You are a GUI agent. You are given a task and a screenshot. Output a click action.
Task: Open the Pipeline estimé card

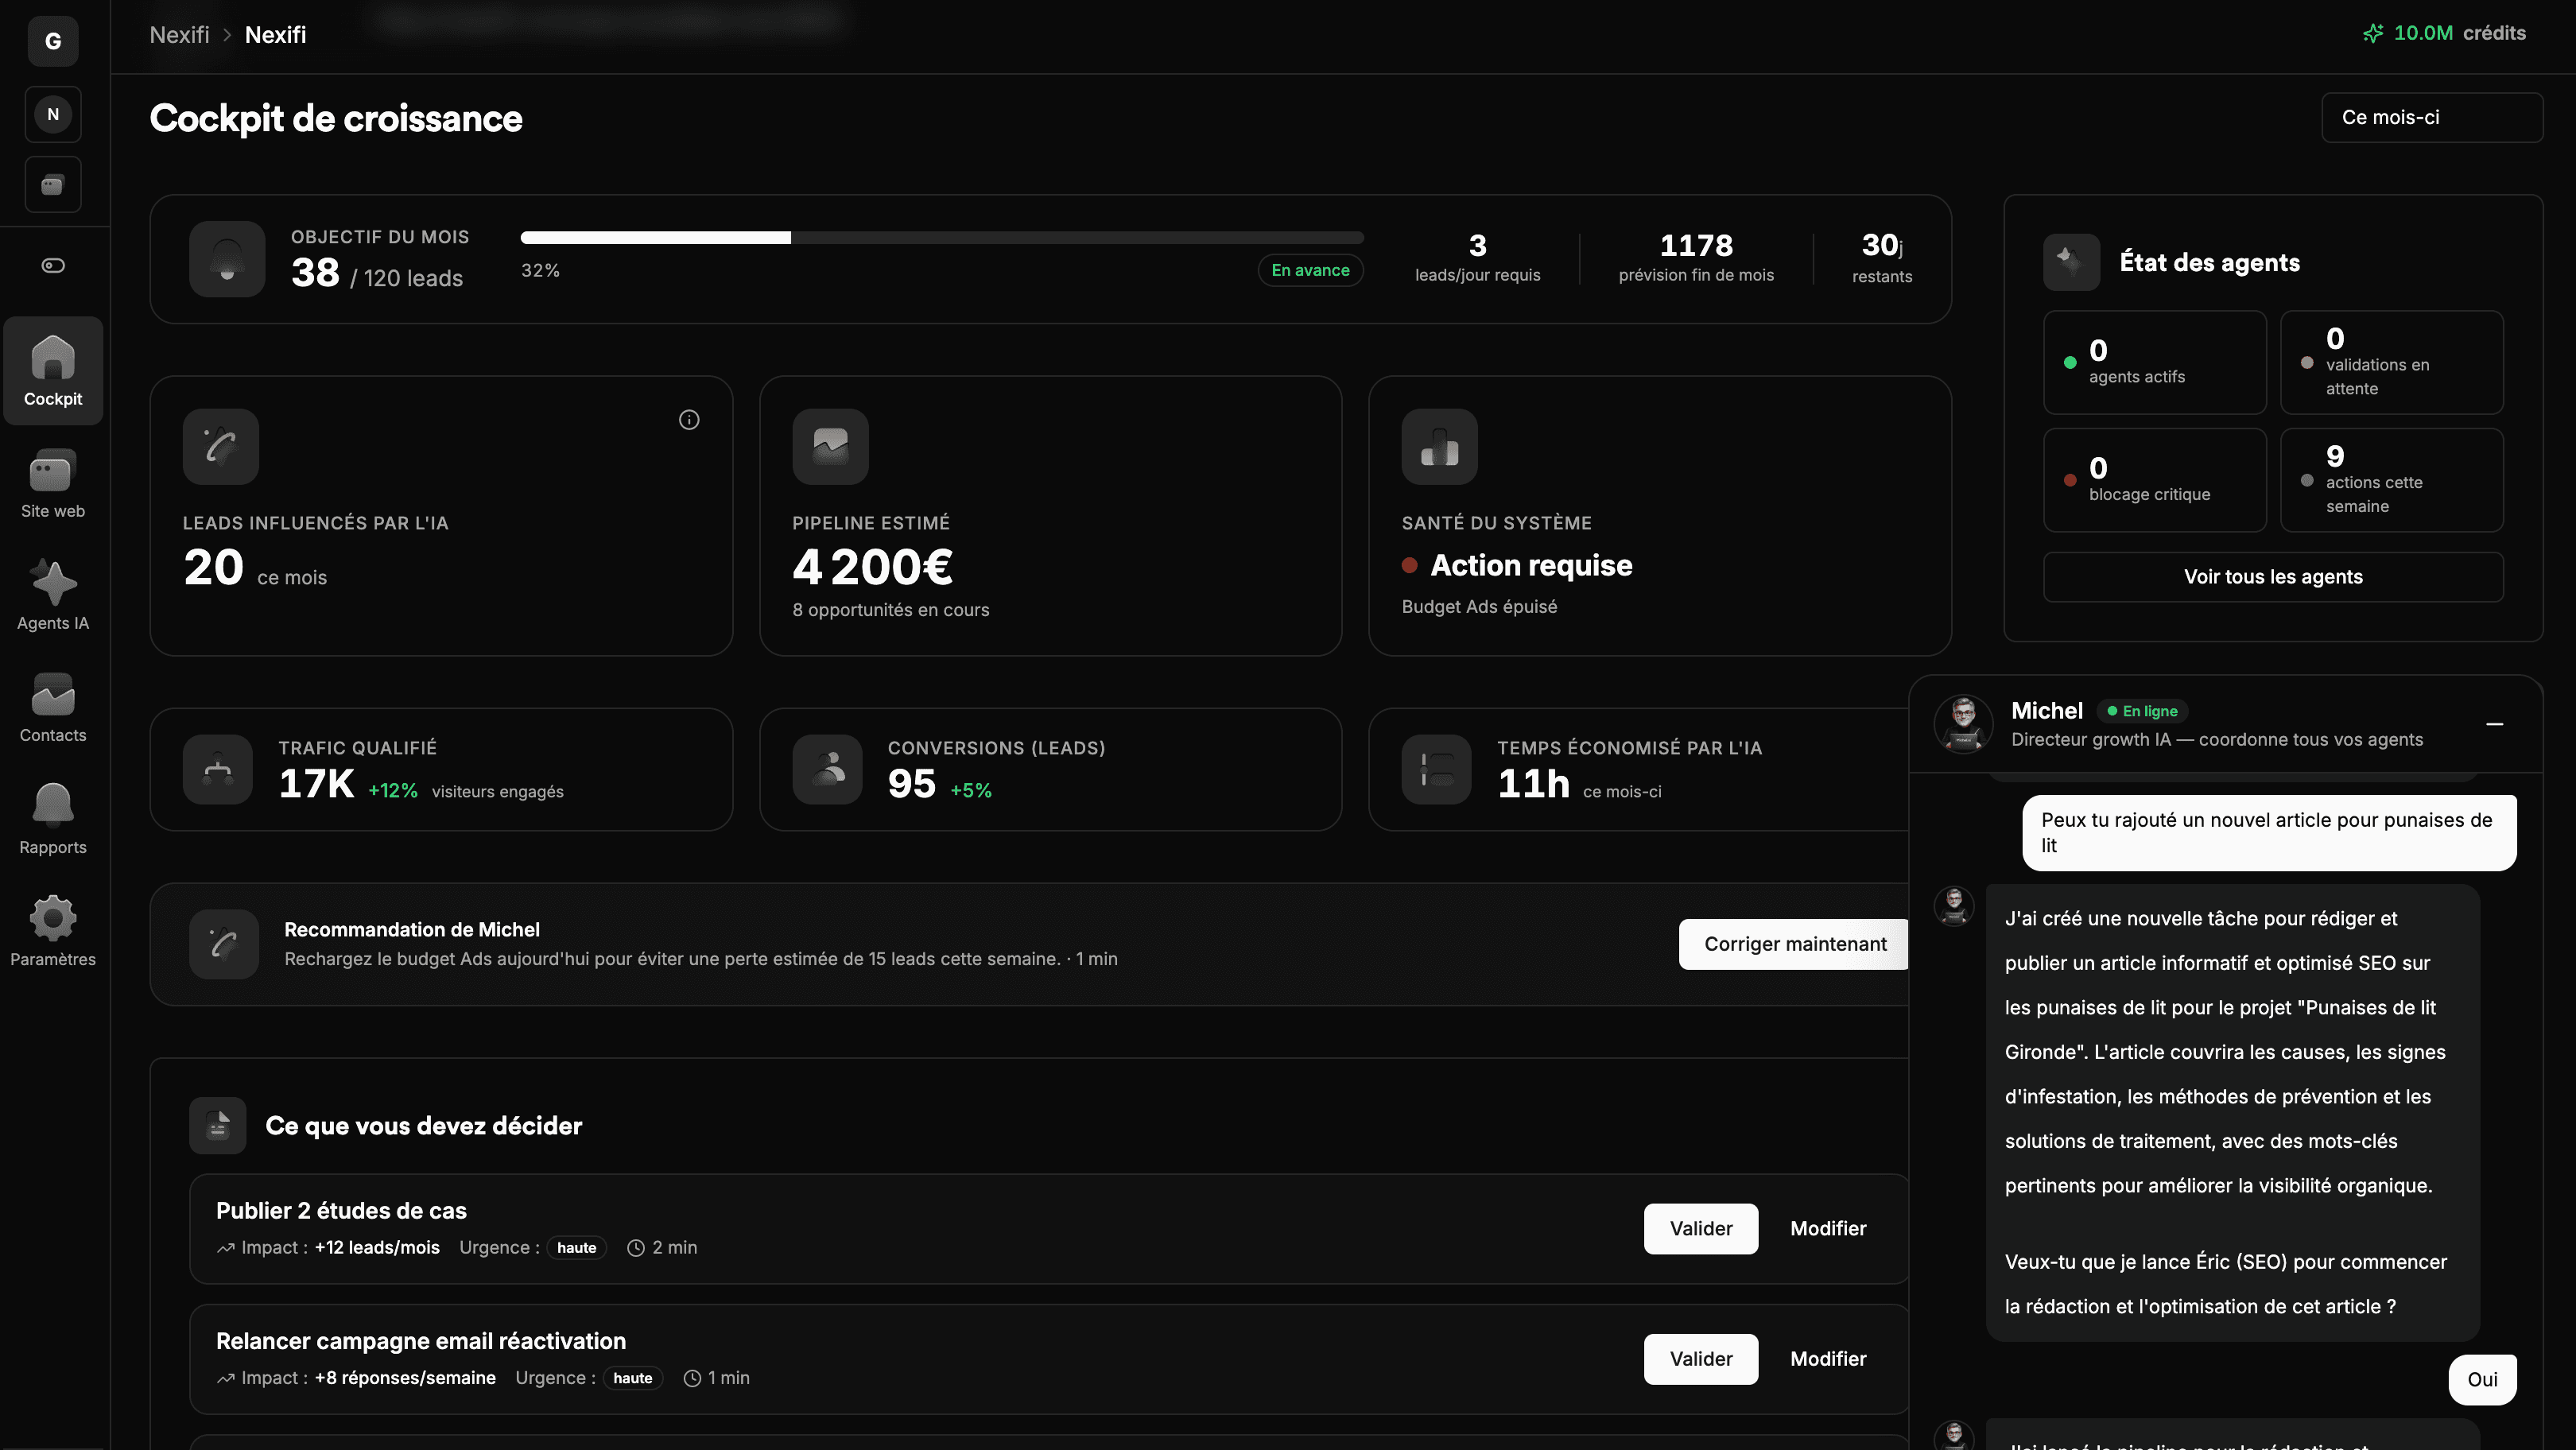click(1049, 516)
